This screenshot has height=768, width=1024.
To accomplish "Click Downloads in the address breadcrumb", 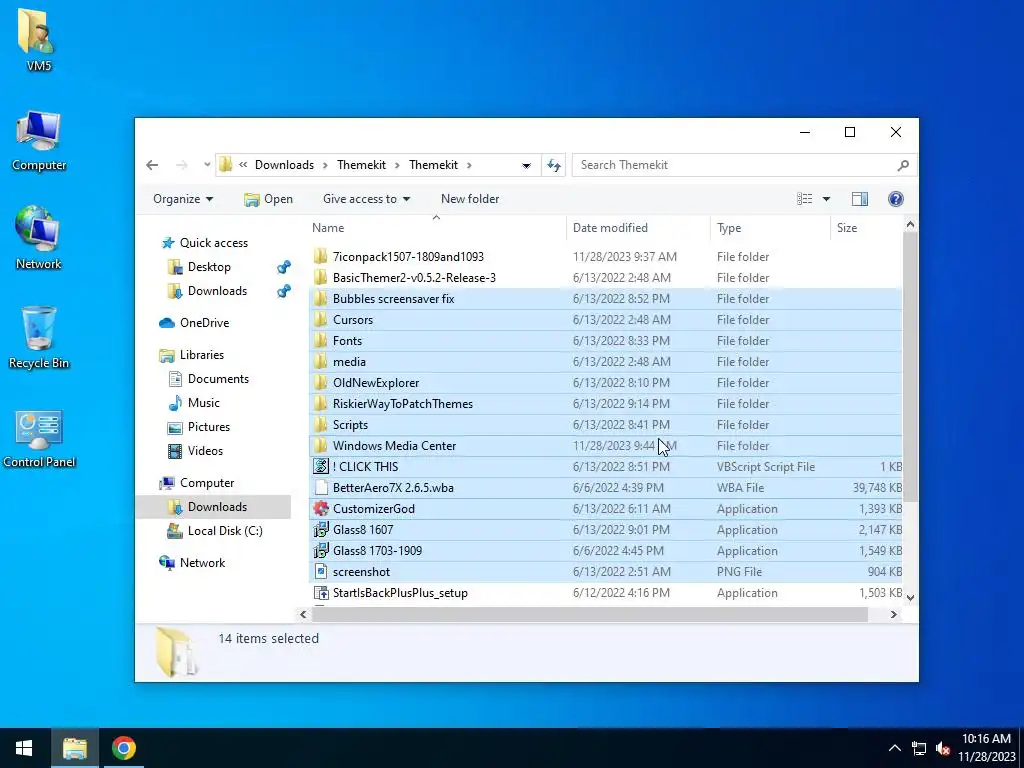I will [x=284, y=165].
